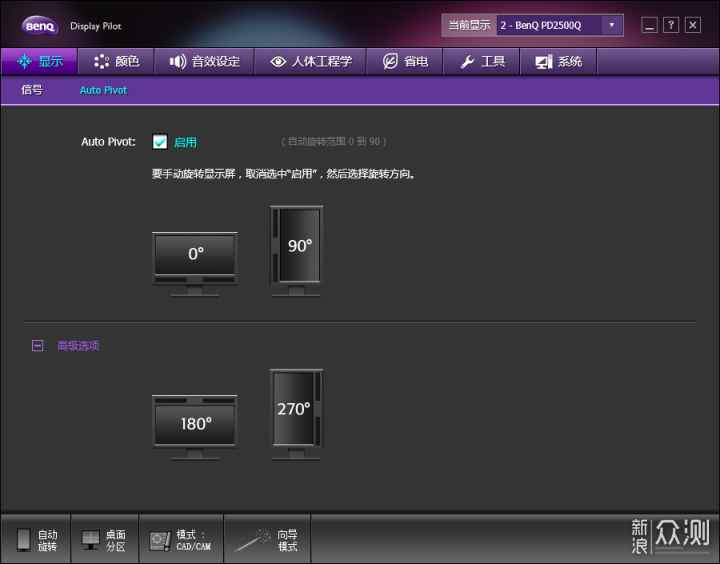720x564 pixels.
Task: Click the Display Pilot title text
Action: [96, 26]
